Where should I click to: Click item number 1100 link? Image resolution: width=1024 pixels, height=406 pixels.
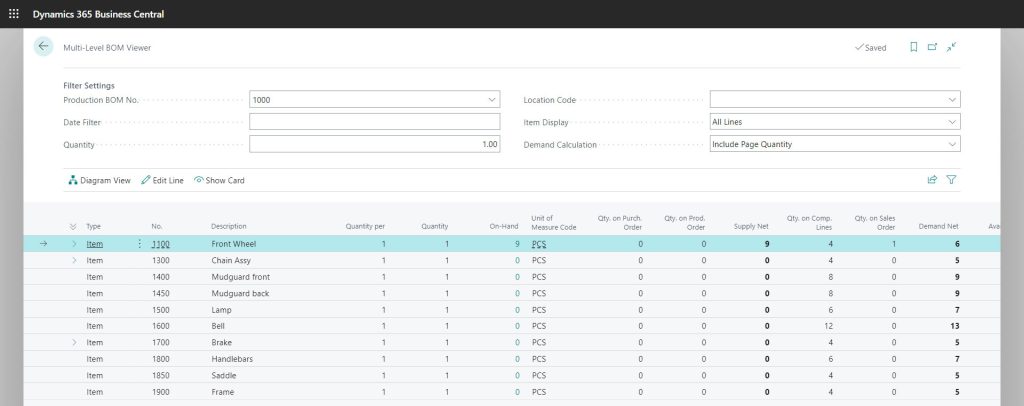pyautogui.click(x=161, y=243)
